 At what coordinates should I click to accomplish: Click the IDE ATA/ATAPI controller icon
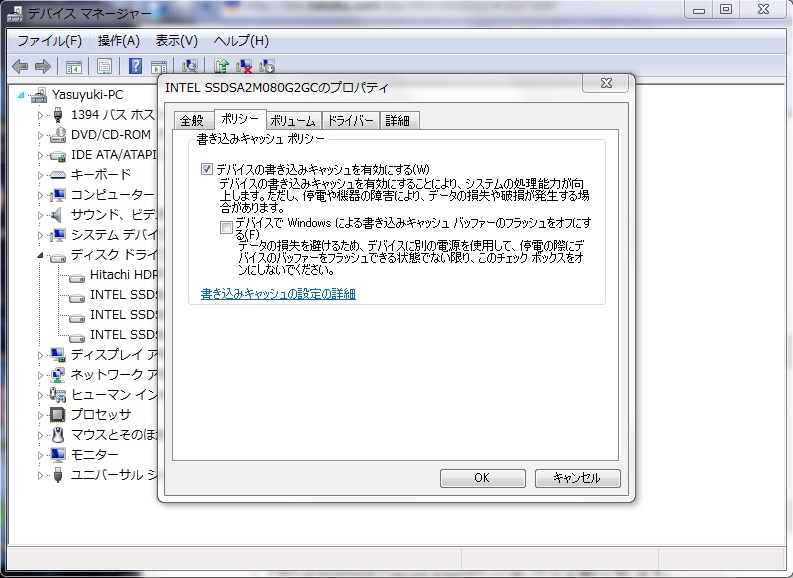[x=58, y=156]
